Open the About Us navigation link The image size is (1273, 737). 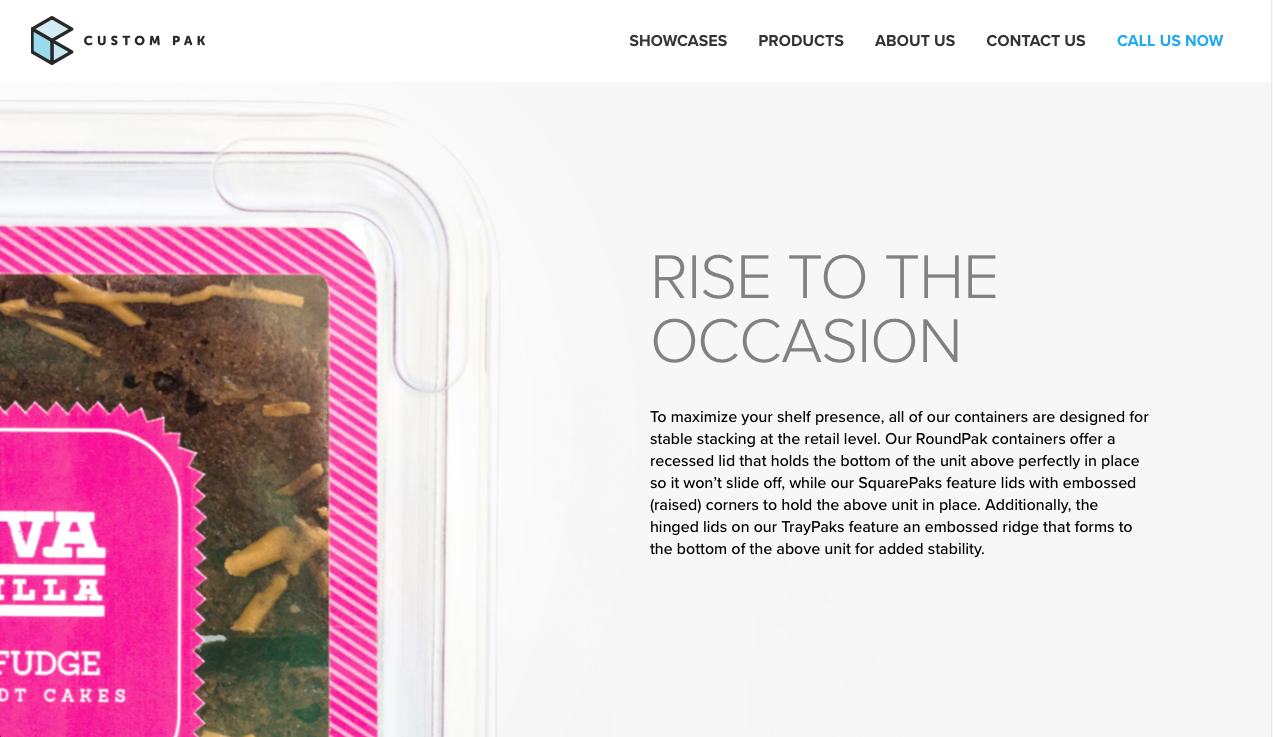point(915,41)
